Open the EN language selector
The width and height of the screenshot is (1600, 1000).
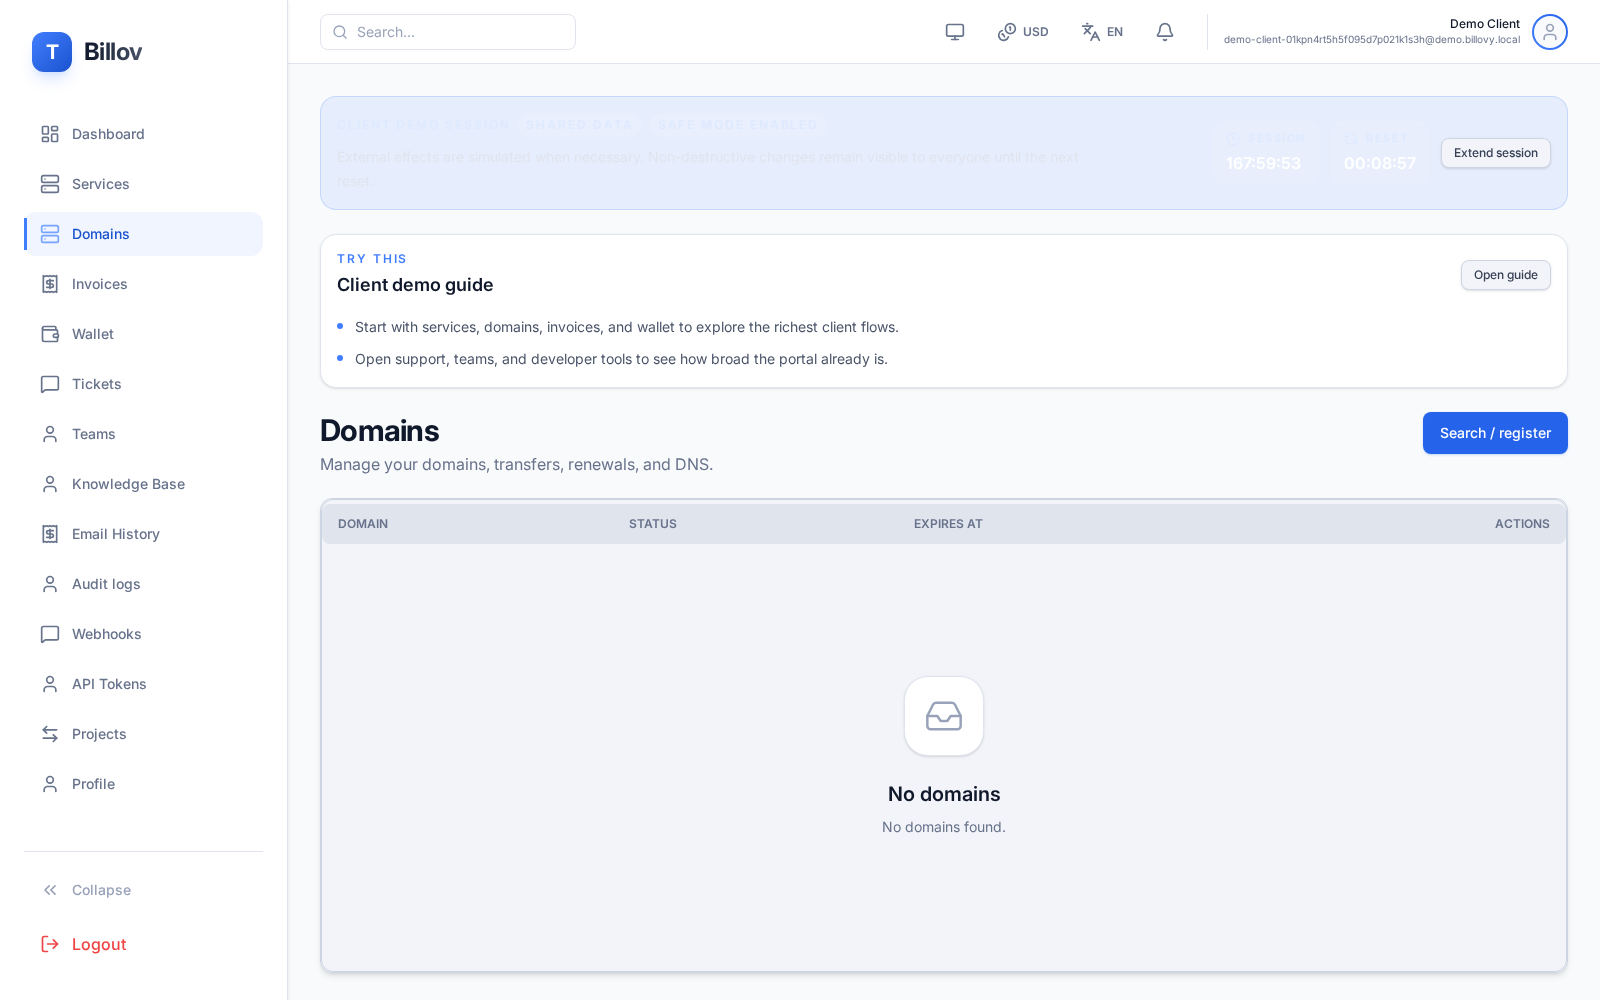(1102, 31)
